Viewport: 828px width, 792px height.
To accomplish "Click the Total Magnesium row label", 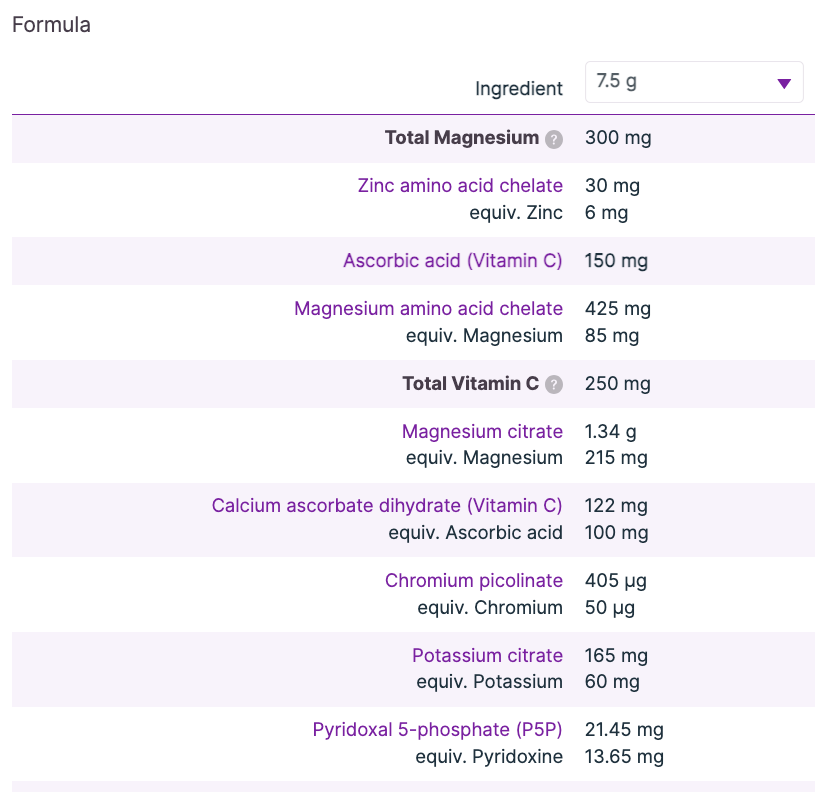I will coord(461,138).
